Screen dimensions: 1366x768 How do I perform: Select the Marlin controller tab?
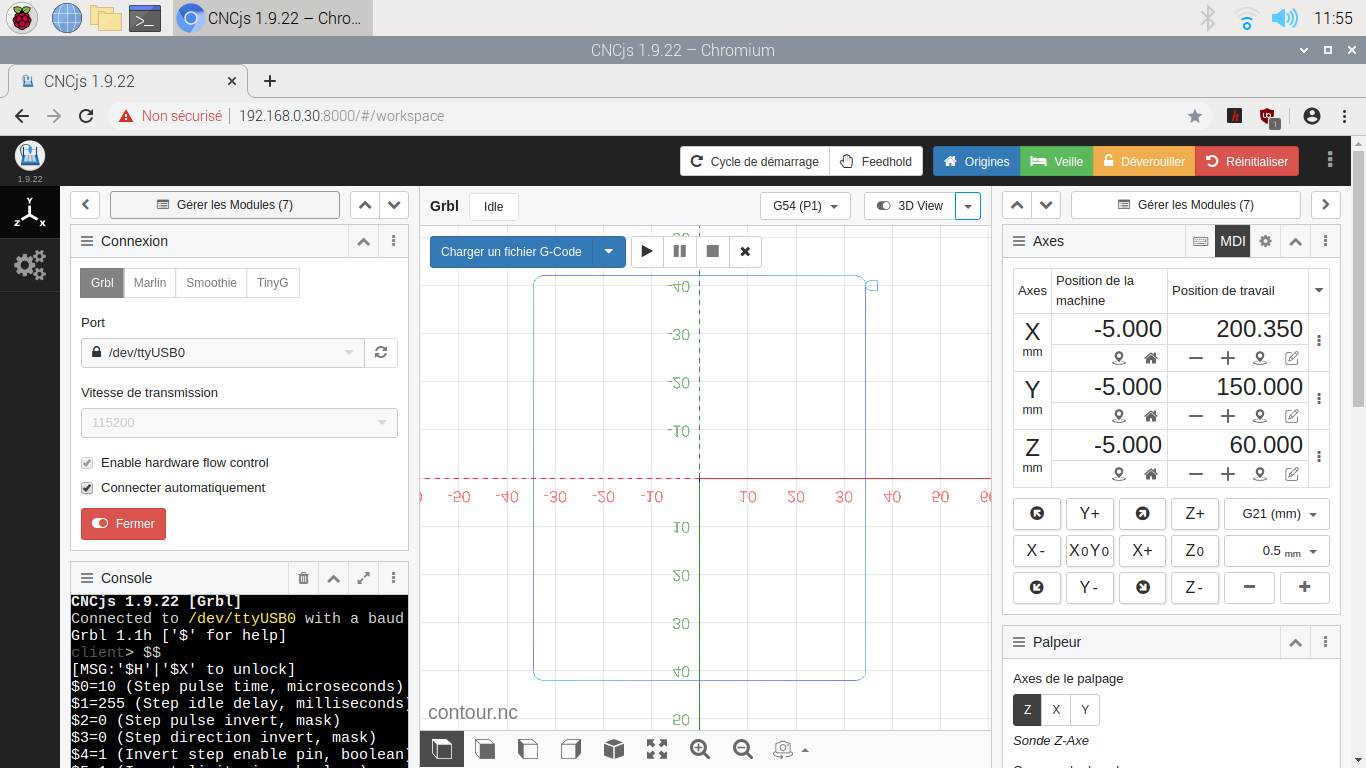pos(150,283)
